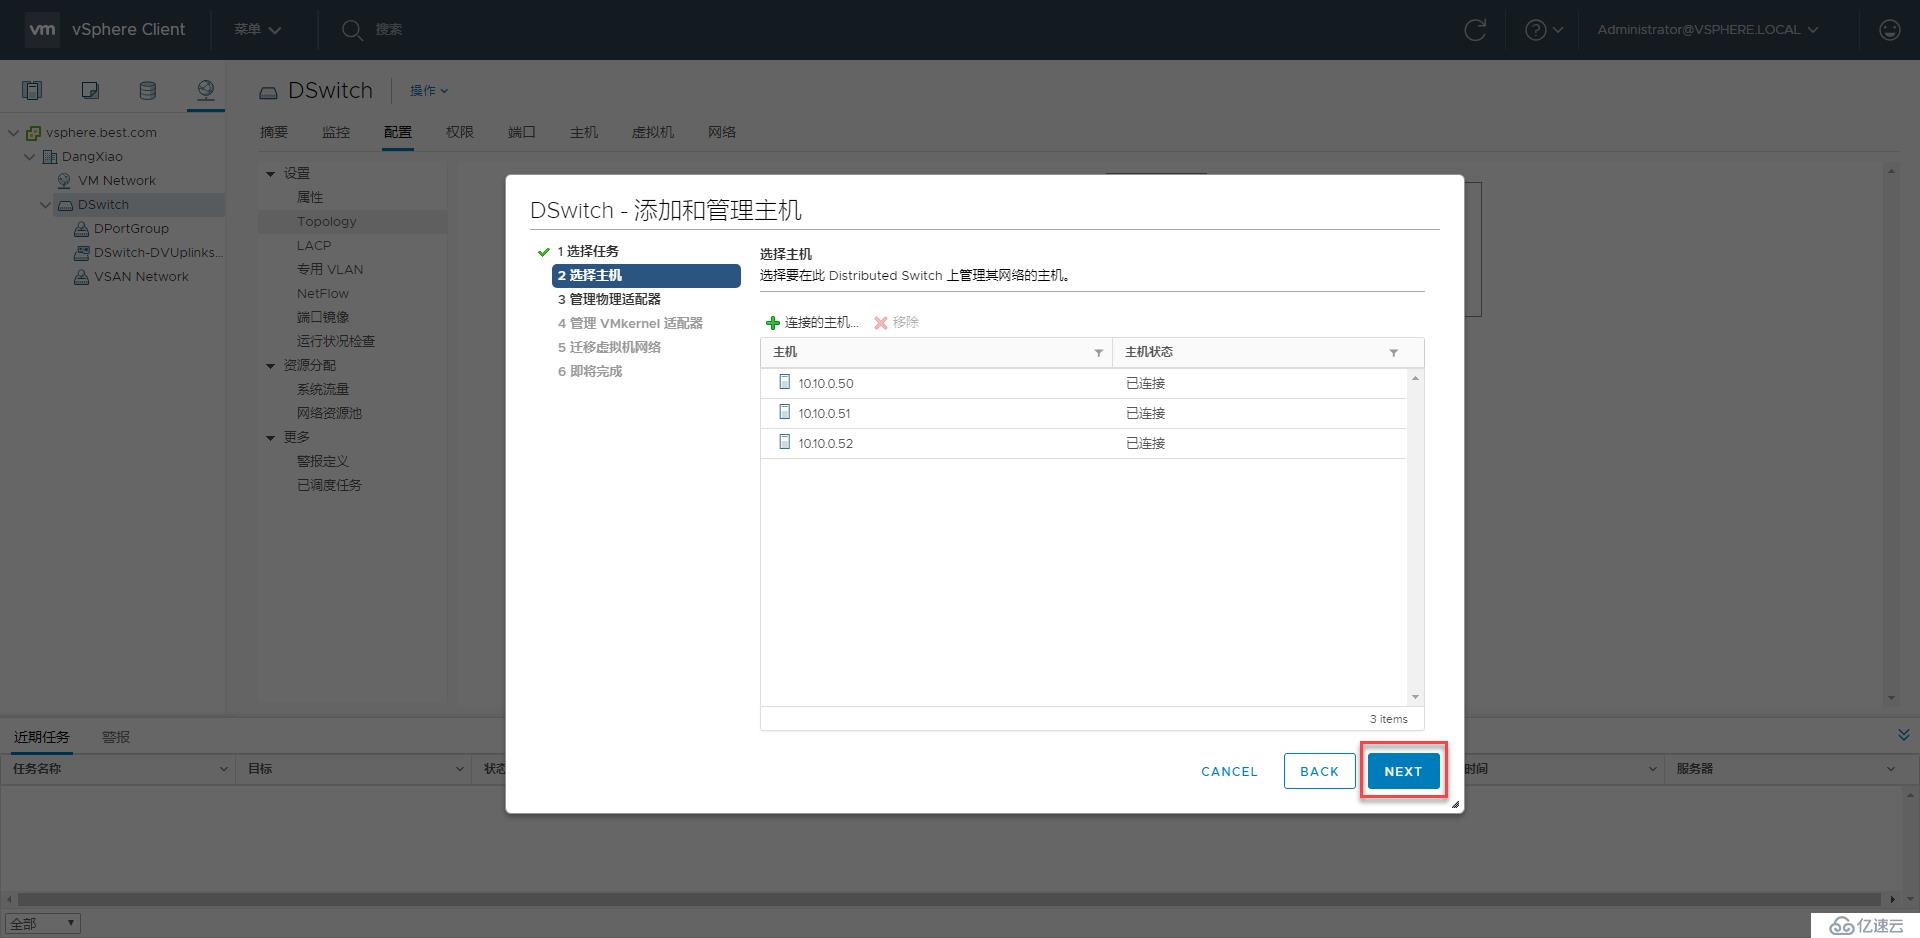The image size is (1920, 938).
Task: Collapse the 资源分配 section
Action: click(270, 366)
